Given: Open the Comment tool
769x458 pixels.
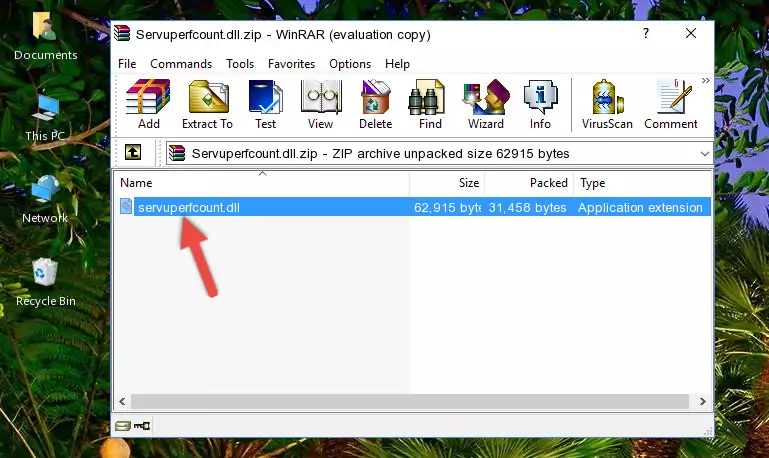Looking at the screenshot, I should tap(670, 104).
